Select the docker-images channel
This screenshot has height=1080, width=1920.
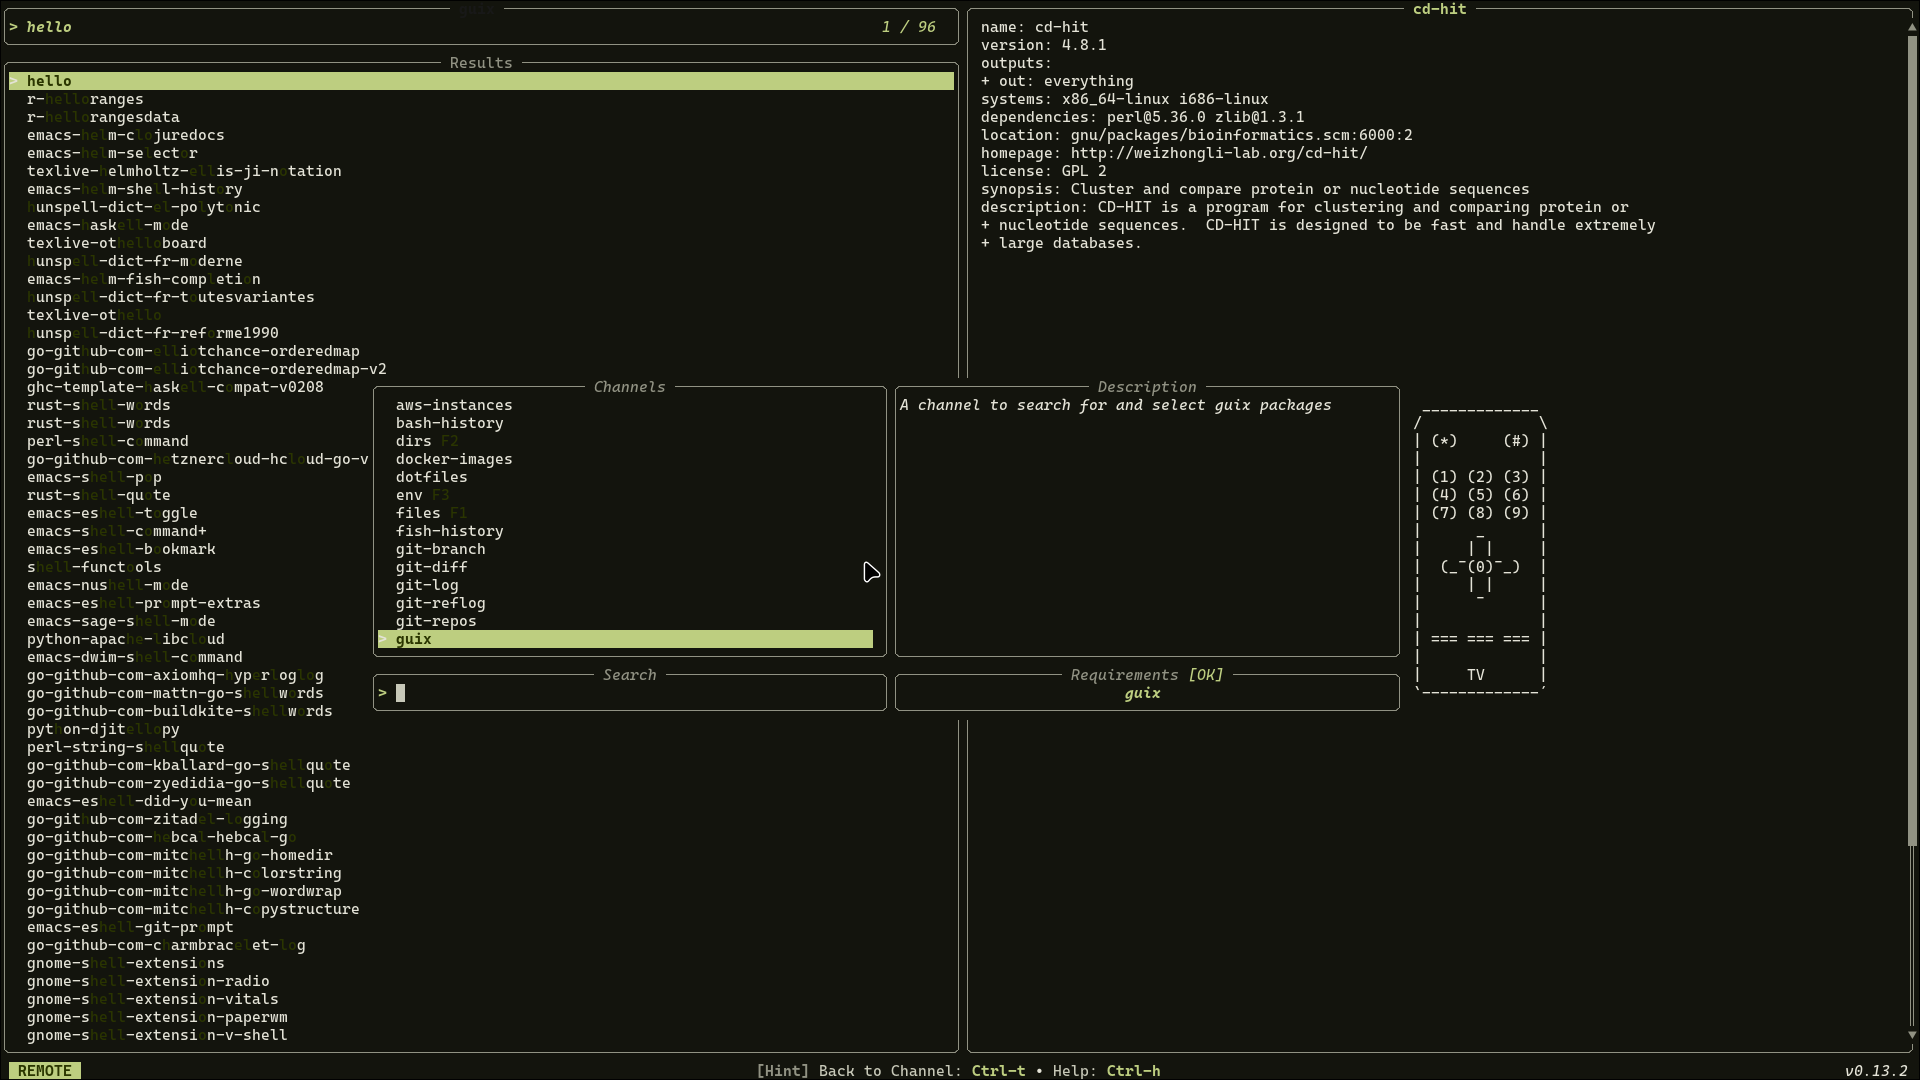tap(453, 459)
